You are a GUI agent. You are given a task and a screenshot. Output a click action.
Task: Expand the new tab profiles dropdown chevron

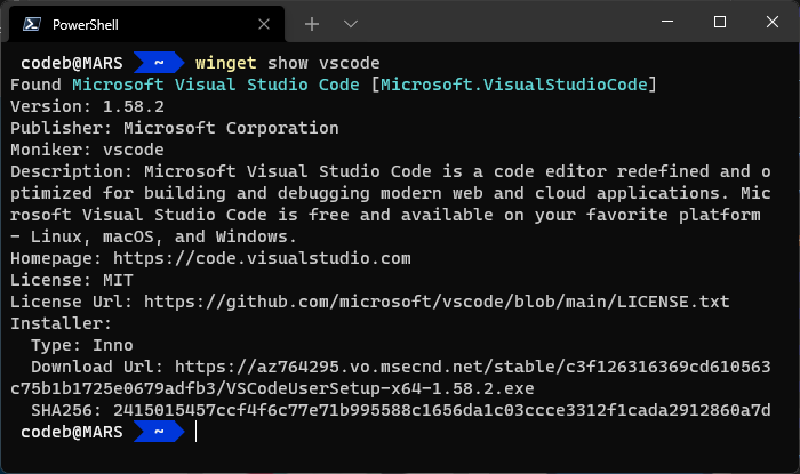(350, 23)
